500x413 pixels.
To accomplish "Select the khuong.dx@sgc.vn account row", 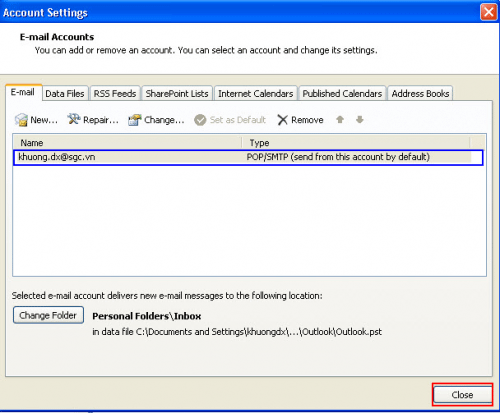I will click(248, 157).
